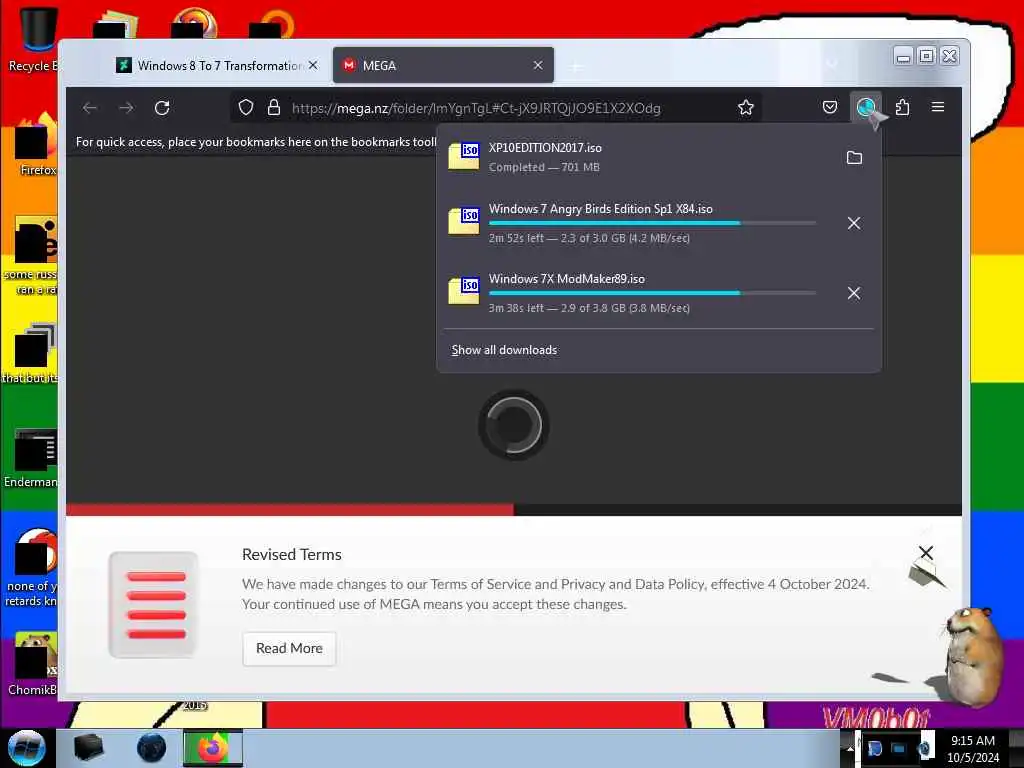Click the '2m 52s left' download status
Screen dimensions: 1024x768
pos(589,238)
